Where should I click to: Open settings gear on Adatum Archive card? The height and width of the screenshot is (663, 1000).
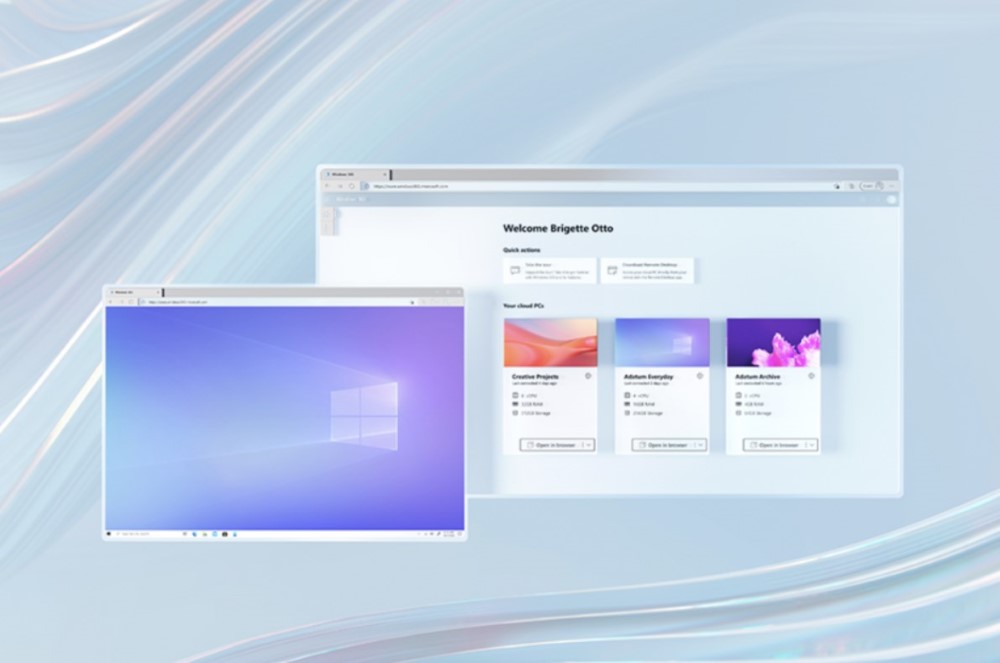pyautogui.click(x=811, y=376)
